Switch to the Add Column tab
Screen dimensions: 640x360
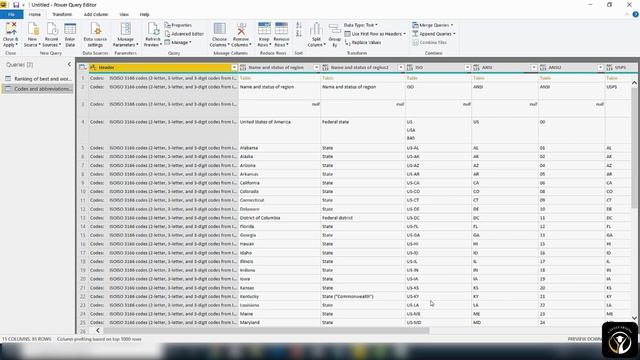(x=96, y=14)
